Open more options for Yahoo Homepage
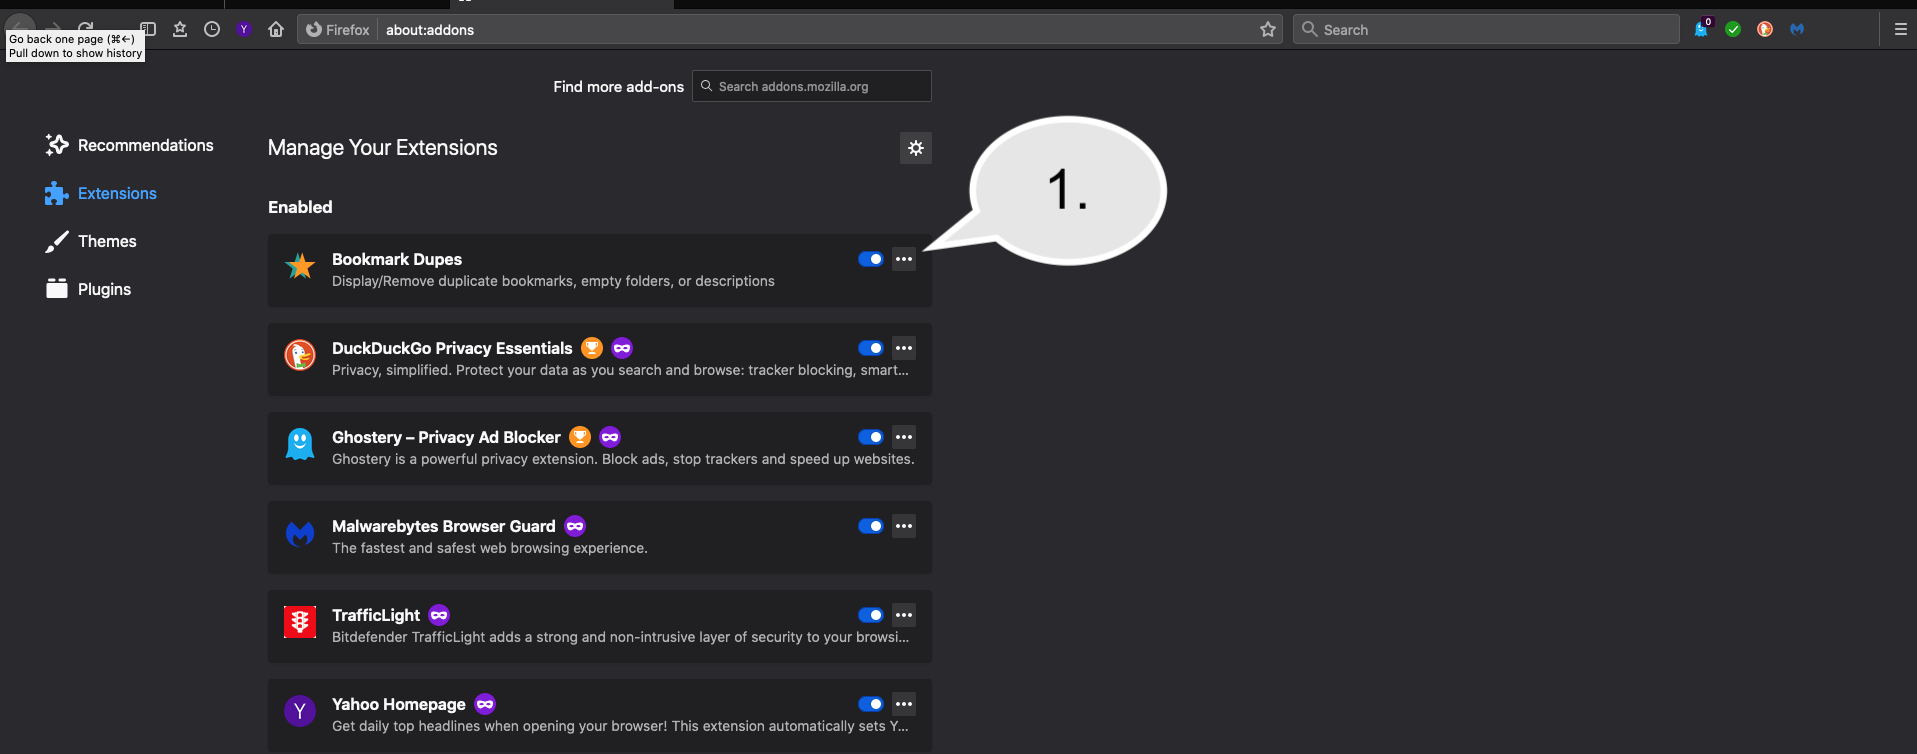Screen dimensions: 1917x754 [904, 704]
